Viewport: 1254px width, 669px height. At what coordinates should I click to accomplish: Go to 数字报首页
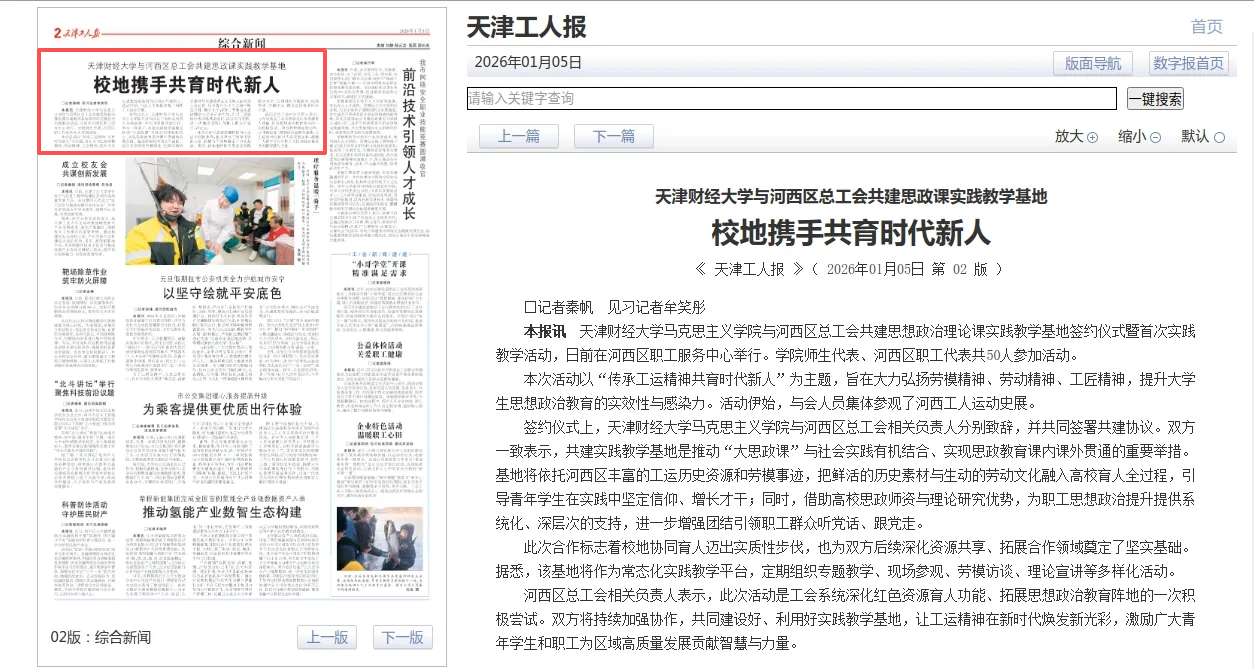coord(1188,63)
